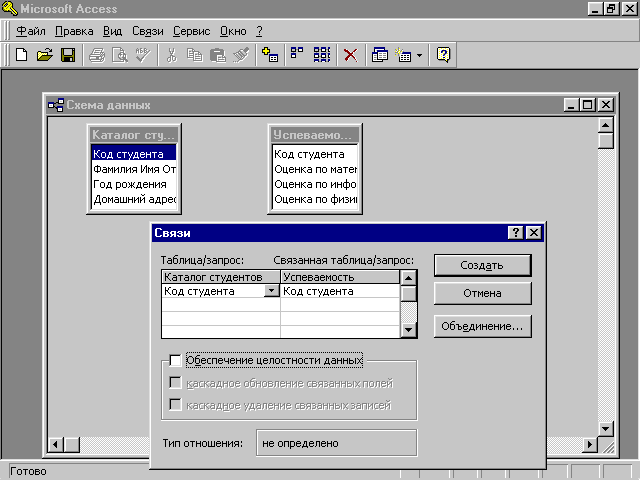Click the Paste clipboard icon
640x480 pixels.
coord(218,55)
